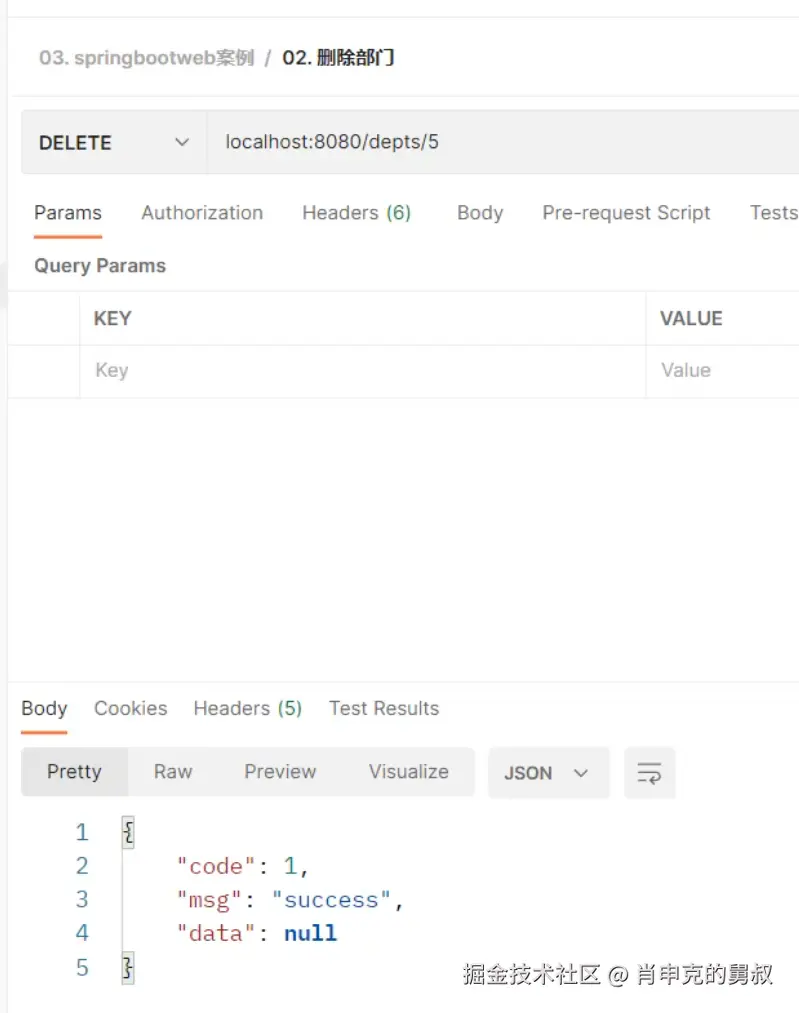
Task: Select the Params tab
Action: point(68,213)
